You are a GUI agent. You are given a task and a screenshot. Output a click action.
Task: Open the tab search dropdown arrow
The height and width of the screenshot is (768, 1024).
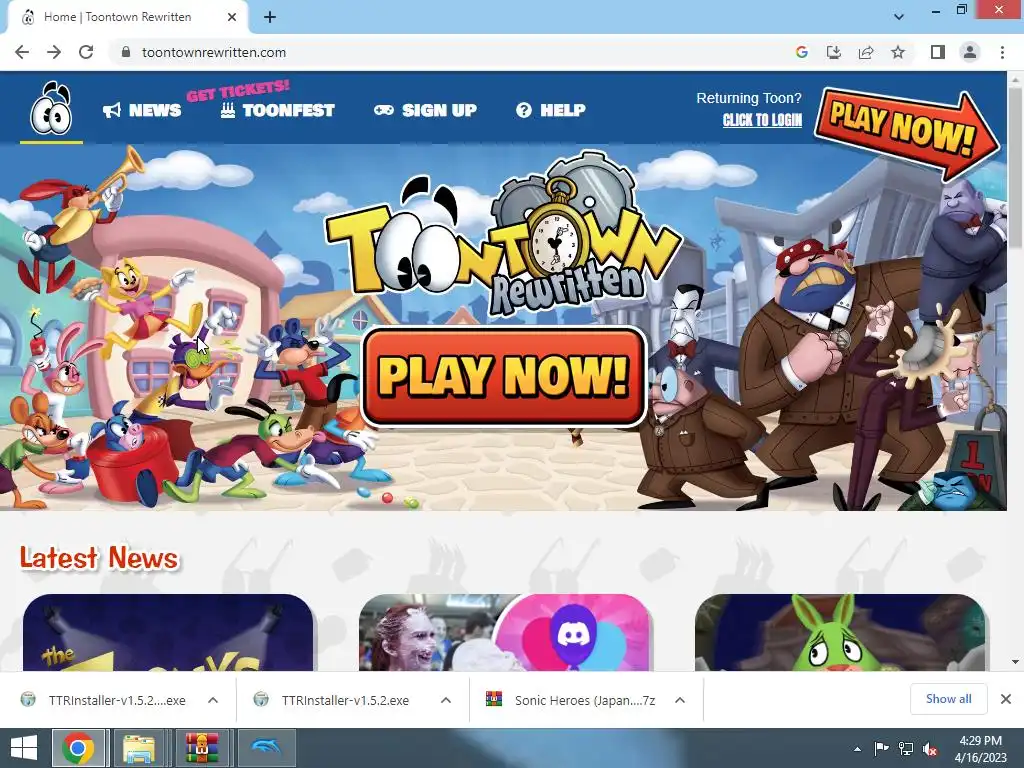click(899, 17)
